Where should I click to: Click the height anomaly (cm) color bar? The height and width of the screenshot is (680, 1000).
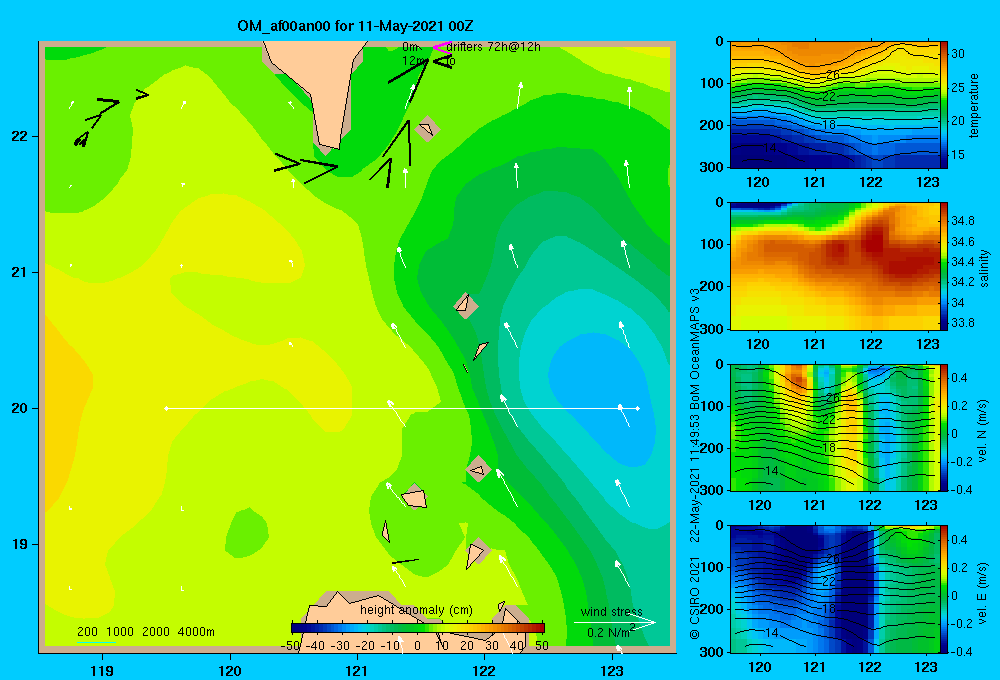pyautogui.click(x=418, y=628)
